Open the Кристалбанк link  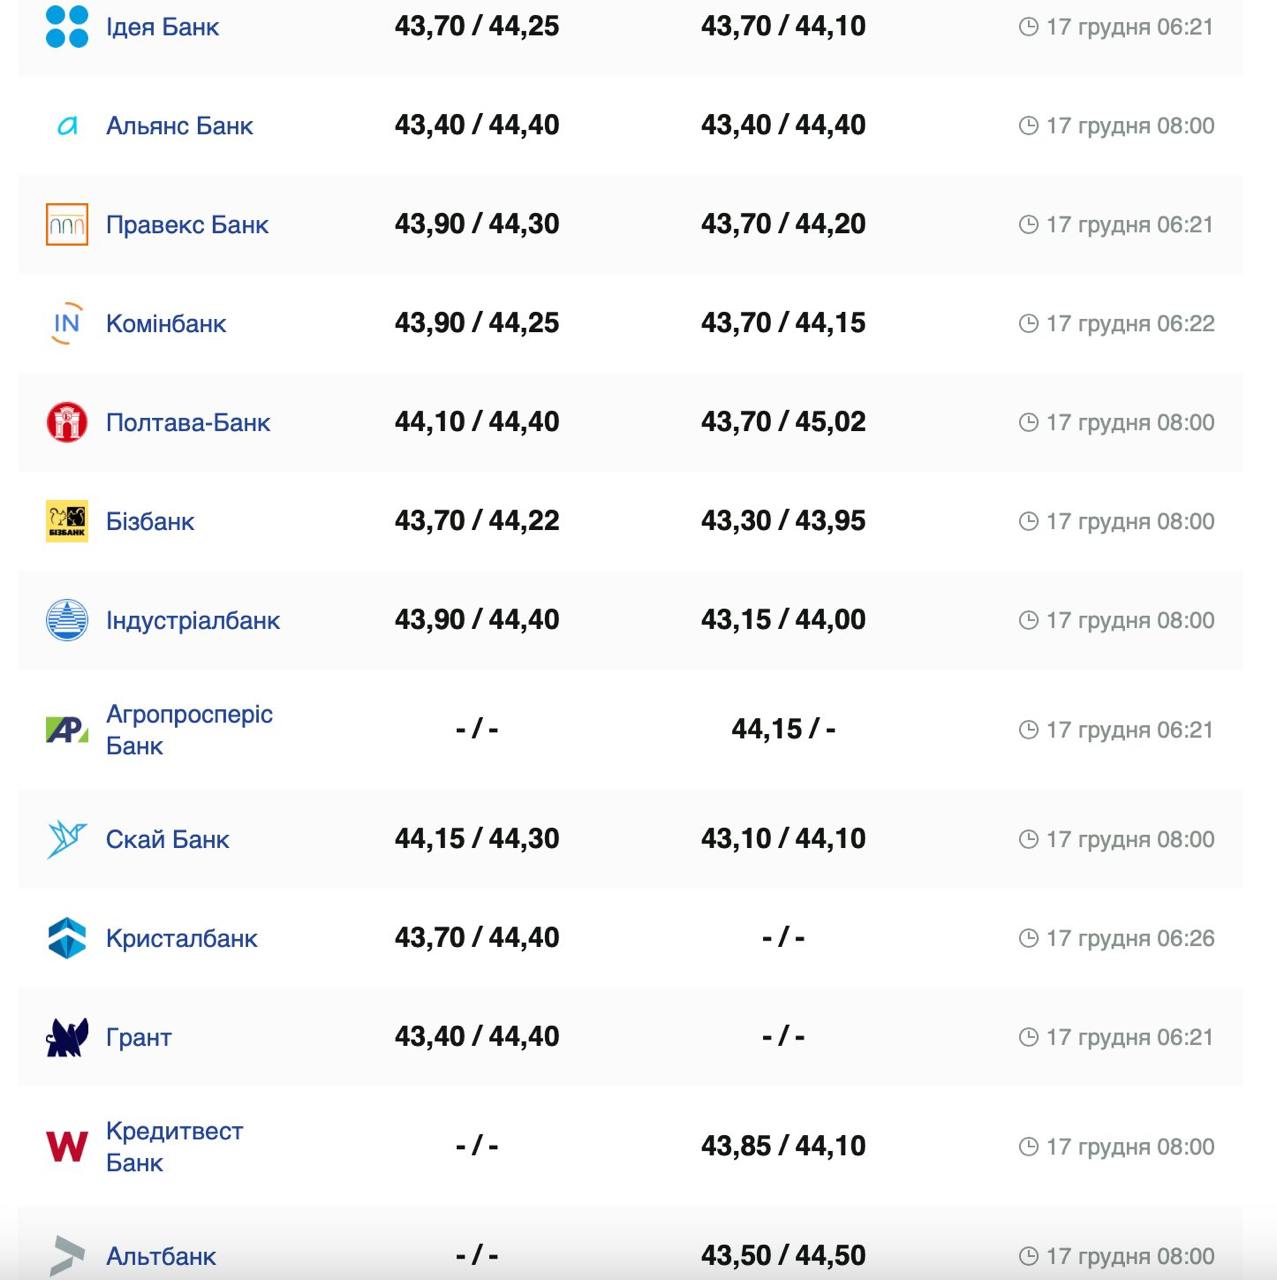(x=182, y=939)
